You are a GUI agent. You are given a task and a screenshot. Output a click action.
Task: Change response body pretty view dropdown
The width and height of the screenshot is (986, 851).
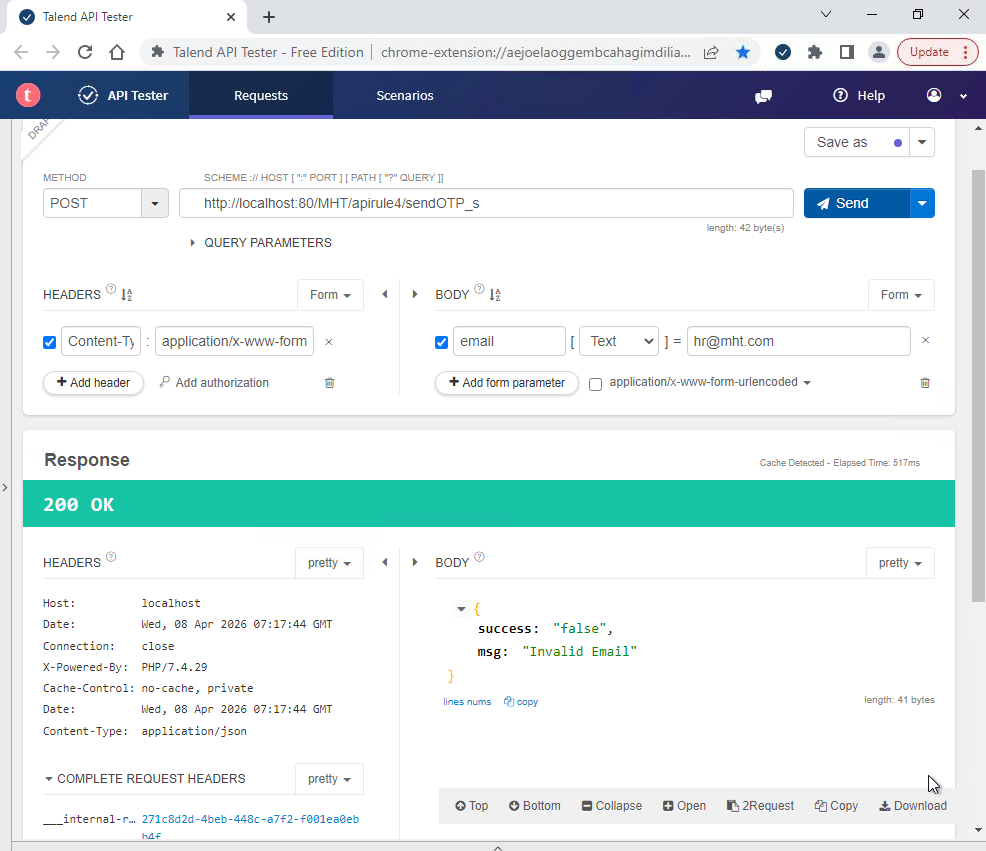click(900, 563)
